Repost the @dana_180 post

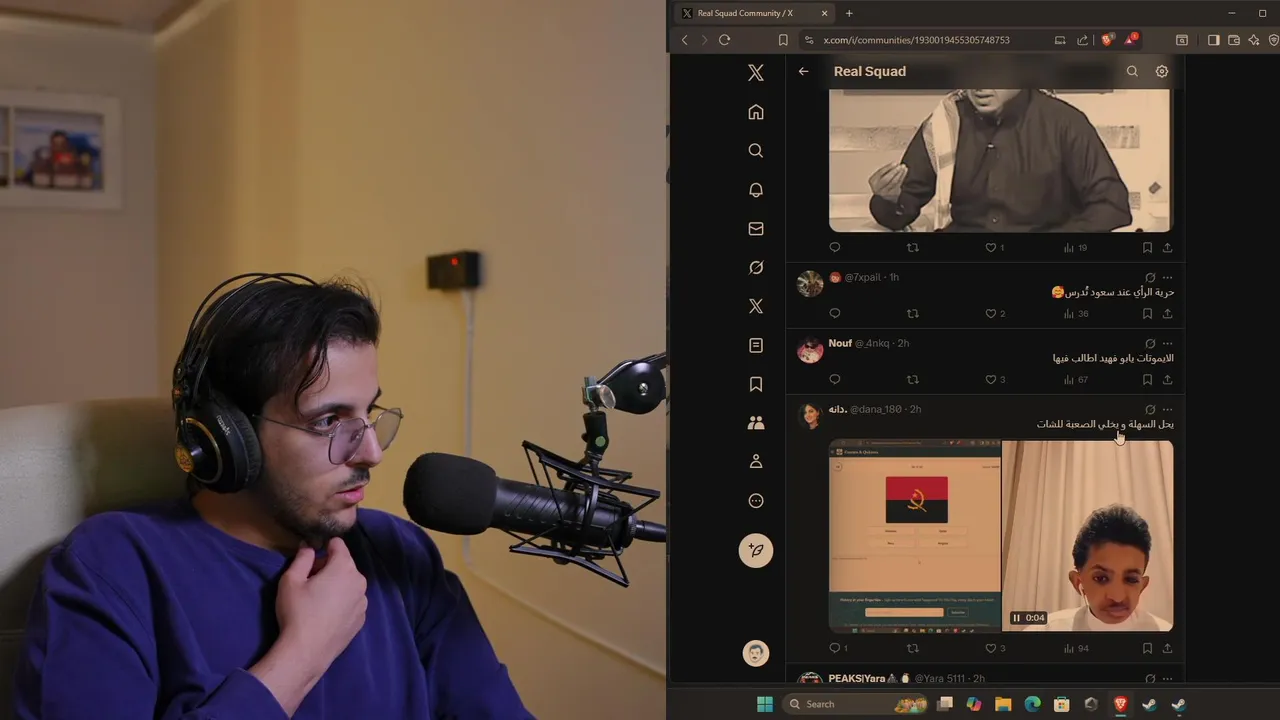[x=912, y=648]
